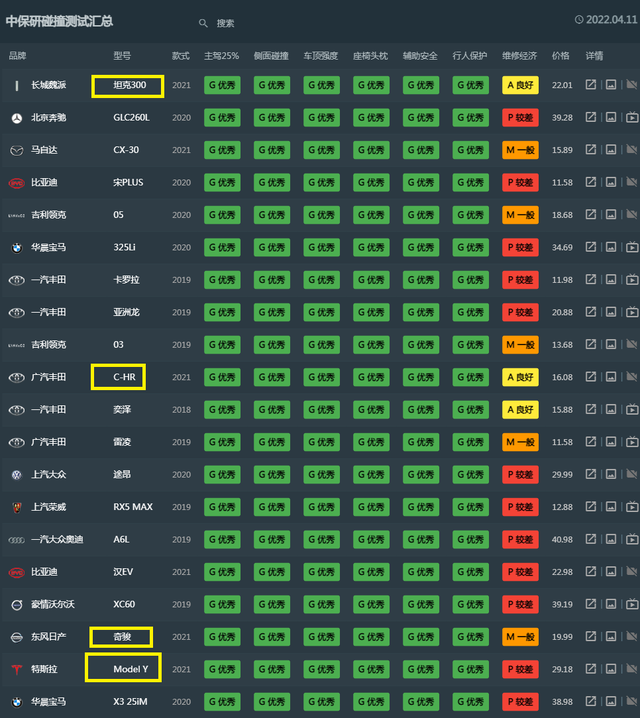The height and width of the screenshot is (718, 640).
Task: View image icon for CX-30 row
Action: pyautogui.click(x=611, y=150)
